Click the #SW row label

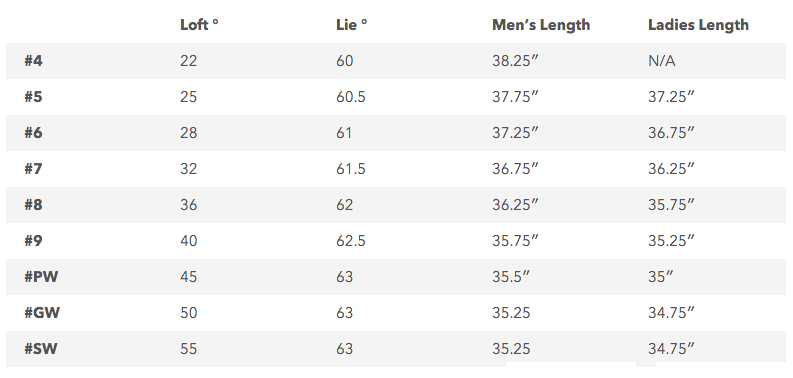(x=41, y=349)
